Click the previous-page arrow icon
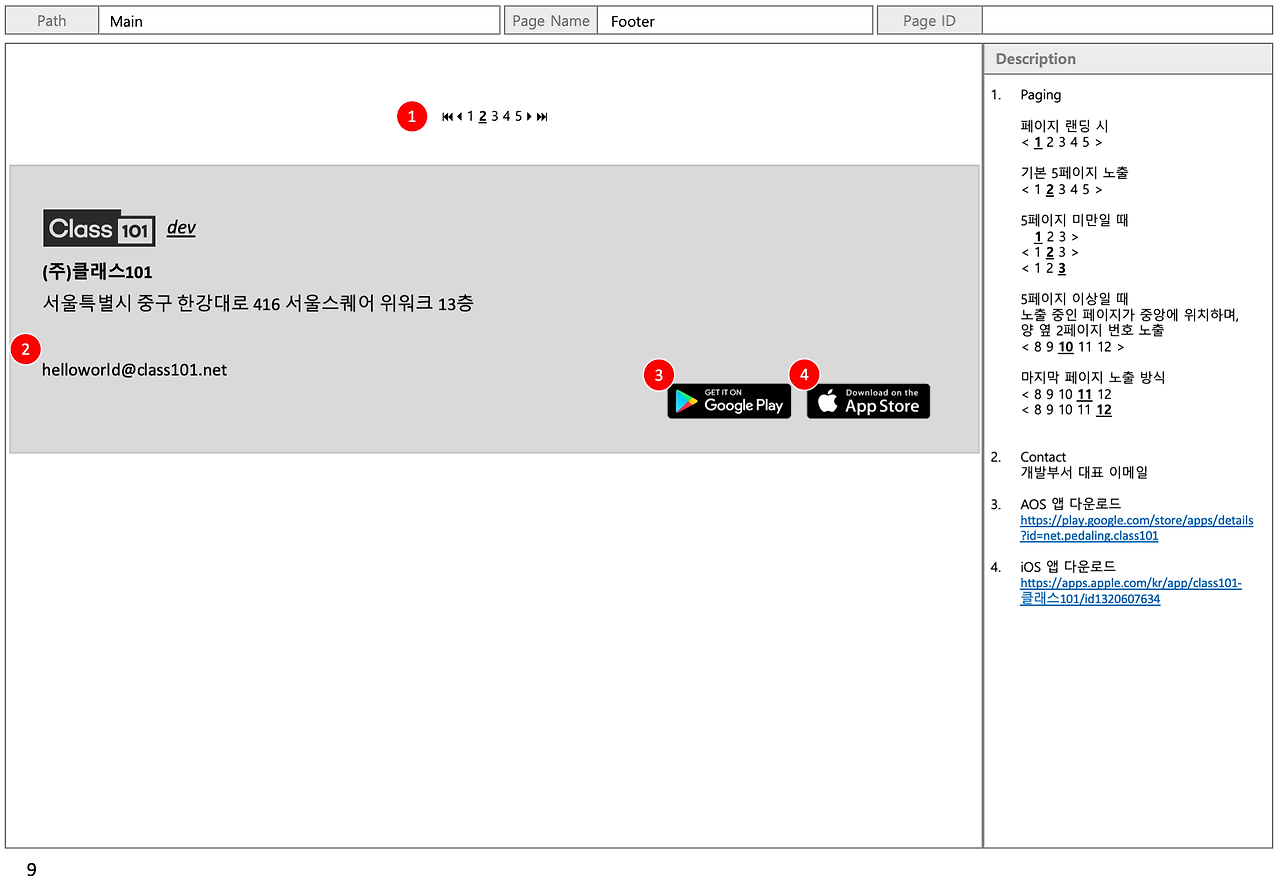 pos(459,116)
